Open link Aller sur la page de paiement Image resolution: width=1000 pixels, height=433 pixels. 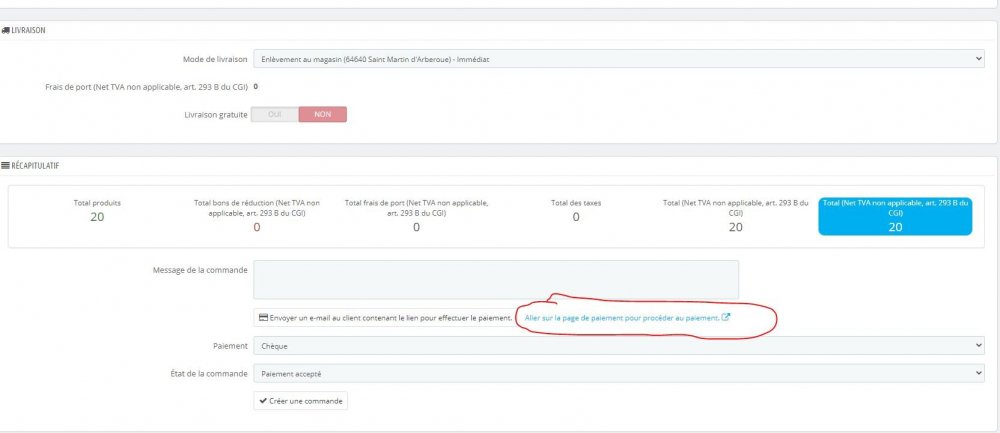click(621, 317)
